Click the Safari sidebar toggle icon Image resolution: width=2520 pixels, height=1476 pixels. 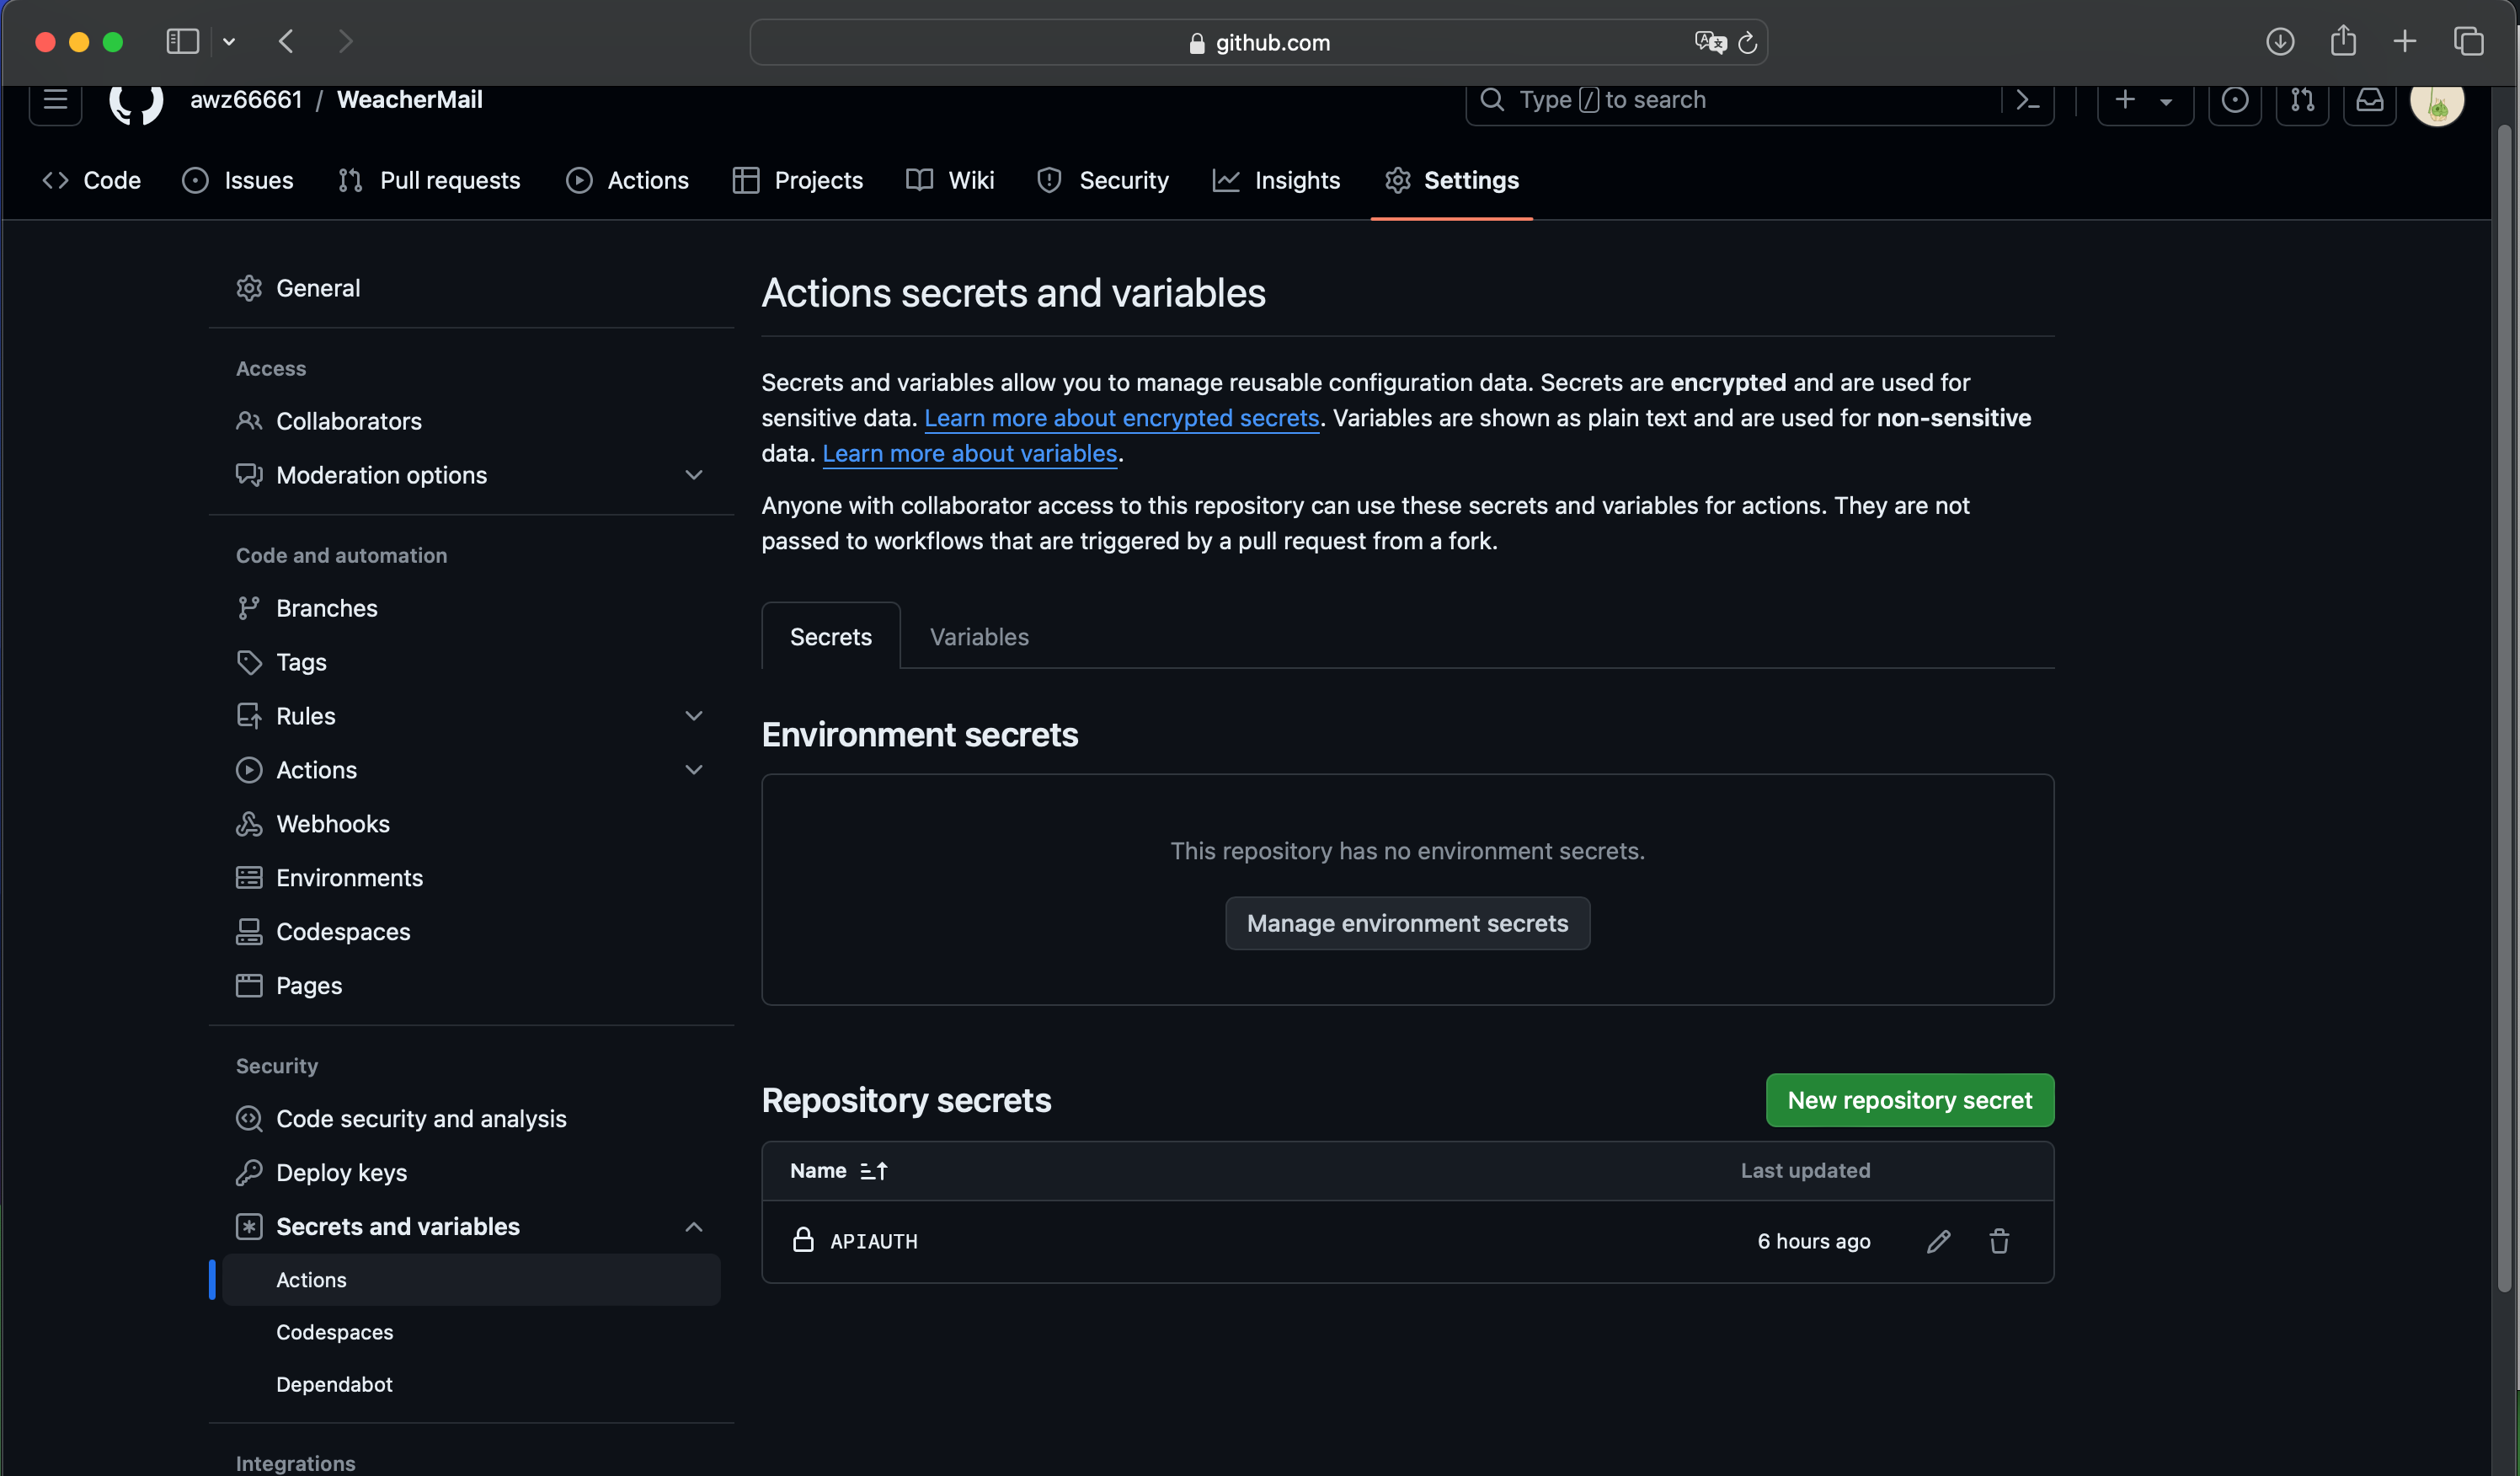pos(182,41)
